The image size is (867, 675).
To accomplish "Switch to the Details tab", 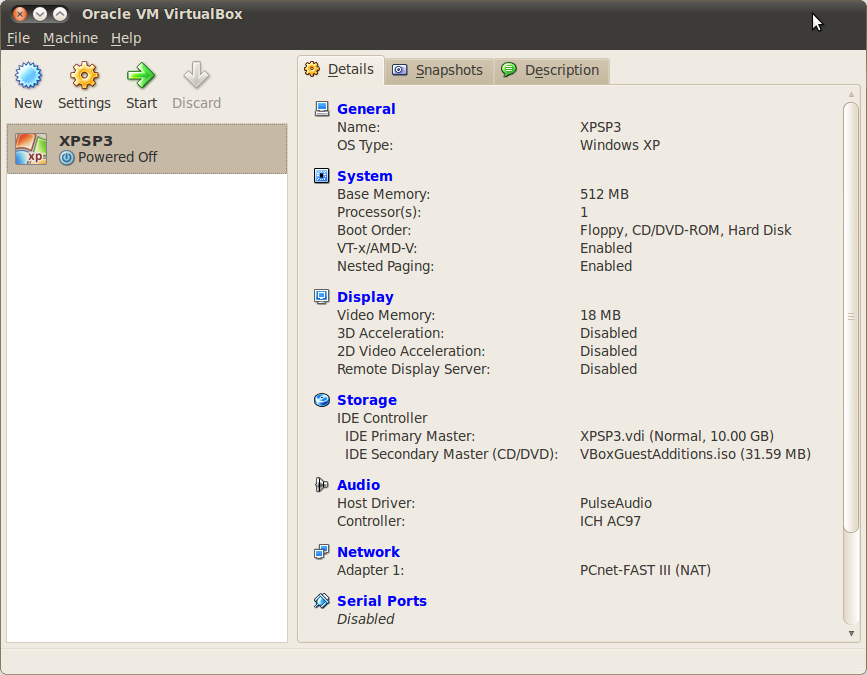I will point(341,70).
